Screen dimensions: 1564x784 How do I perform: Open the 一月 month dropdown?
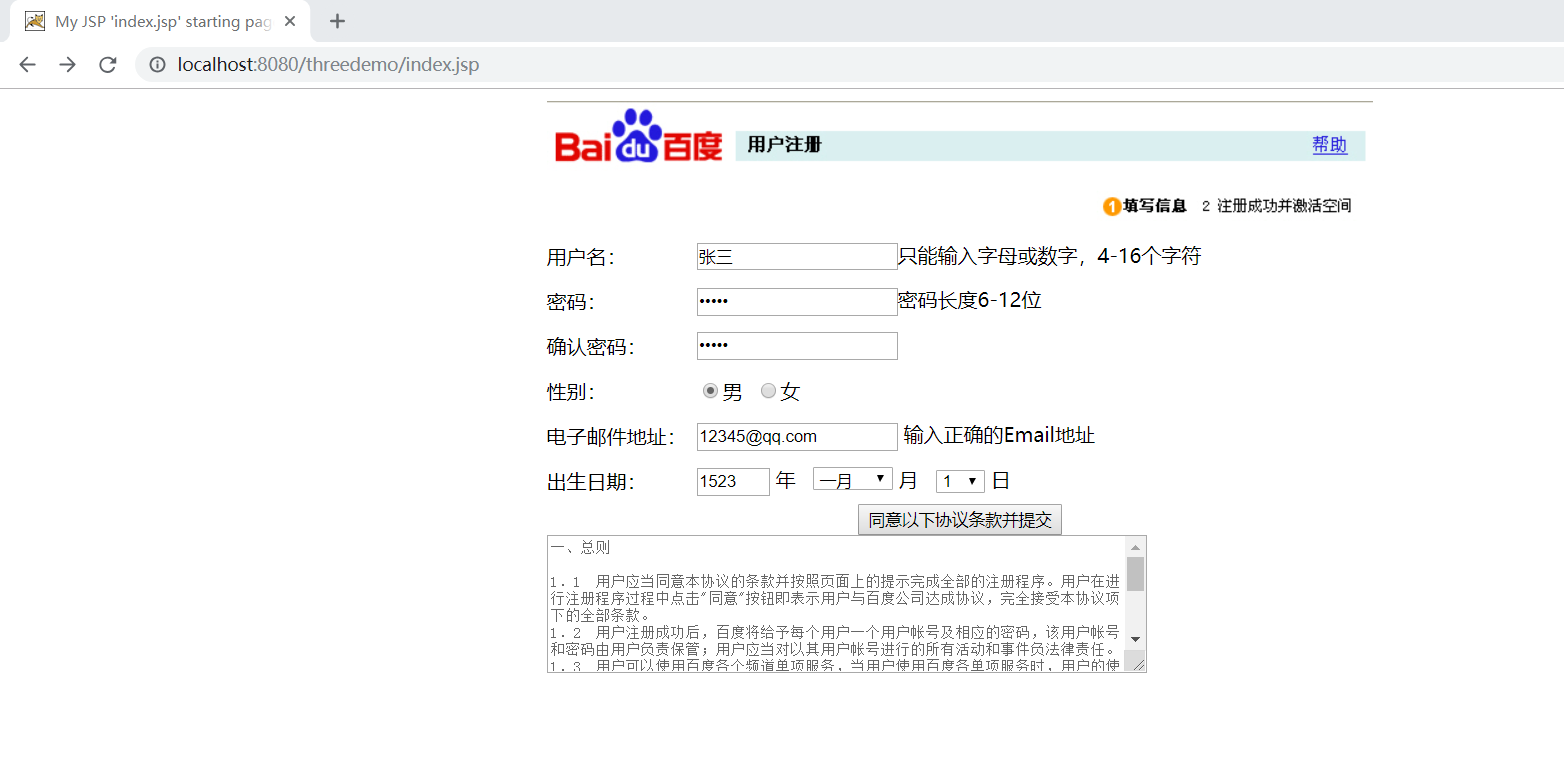(853, 481)
